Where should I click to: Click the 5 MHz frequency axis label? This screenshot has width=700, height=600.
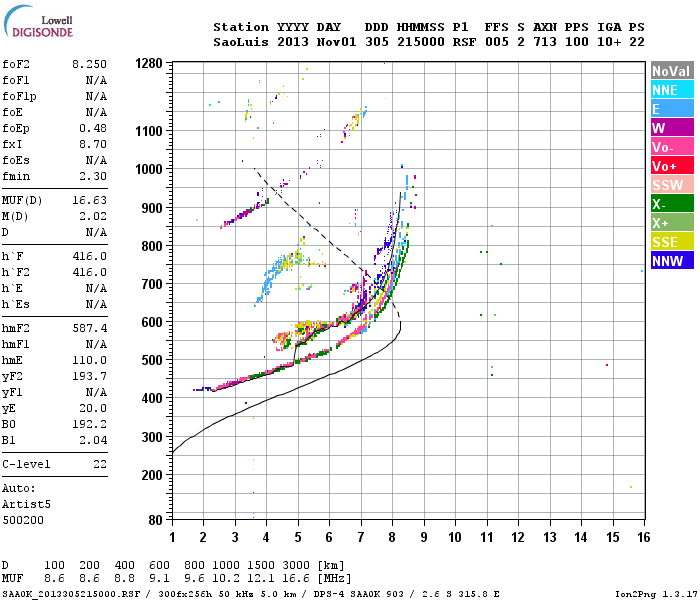coord(298,537)
